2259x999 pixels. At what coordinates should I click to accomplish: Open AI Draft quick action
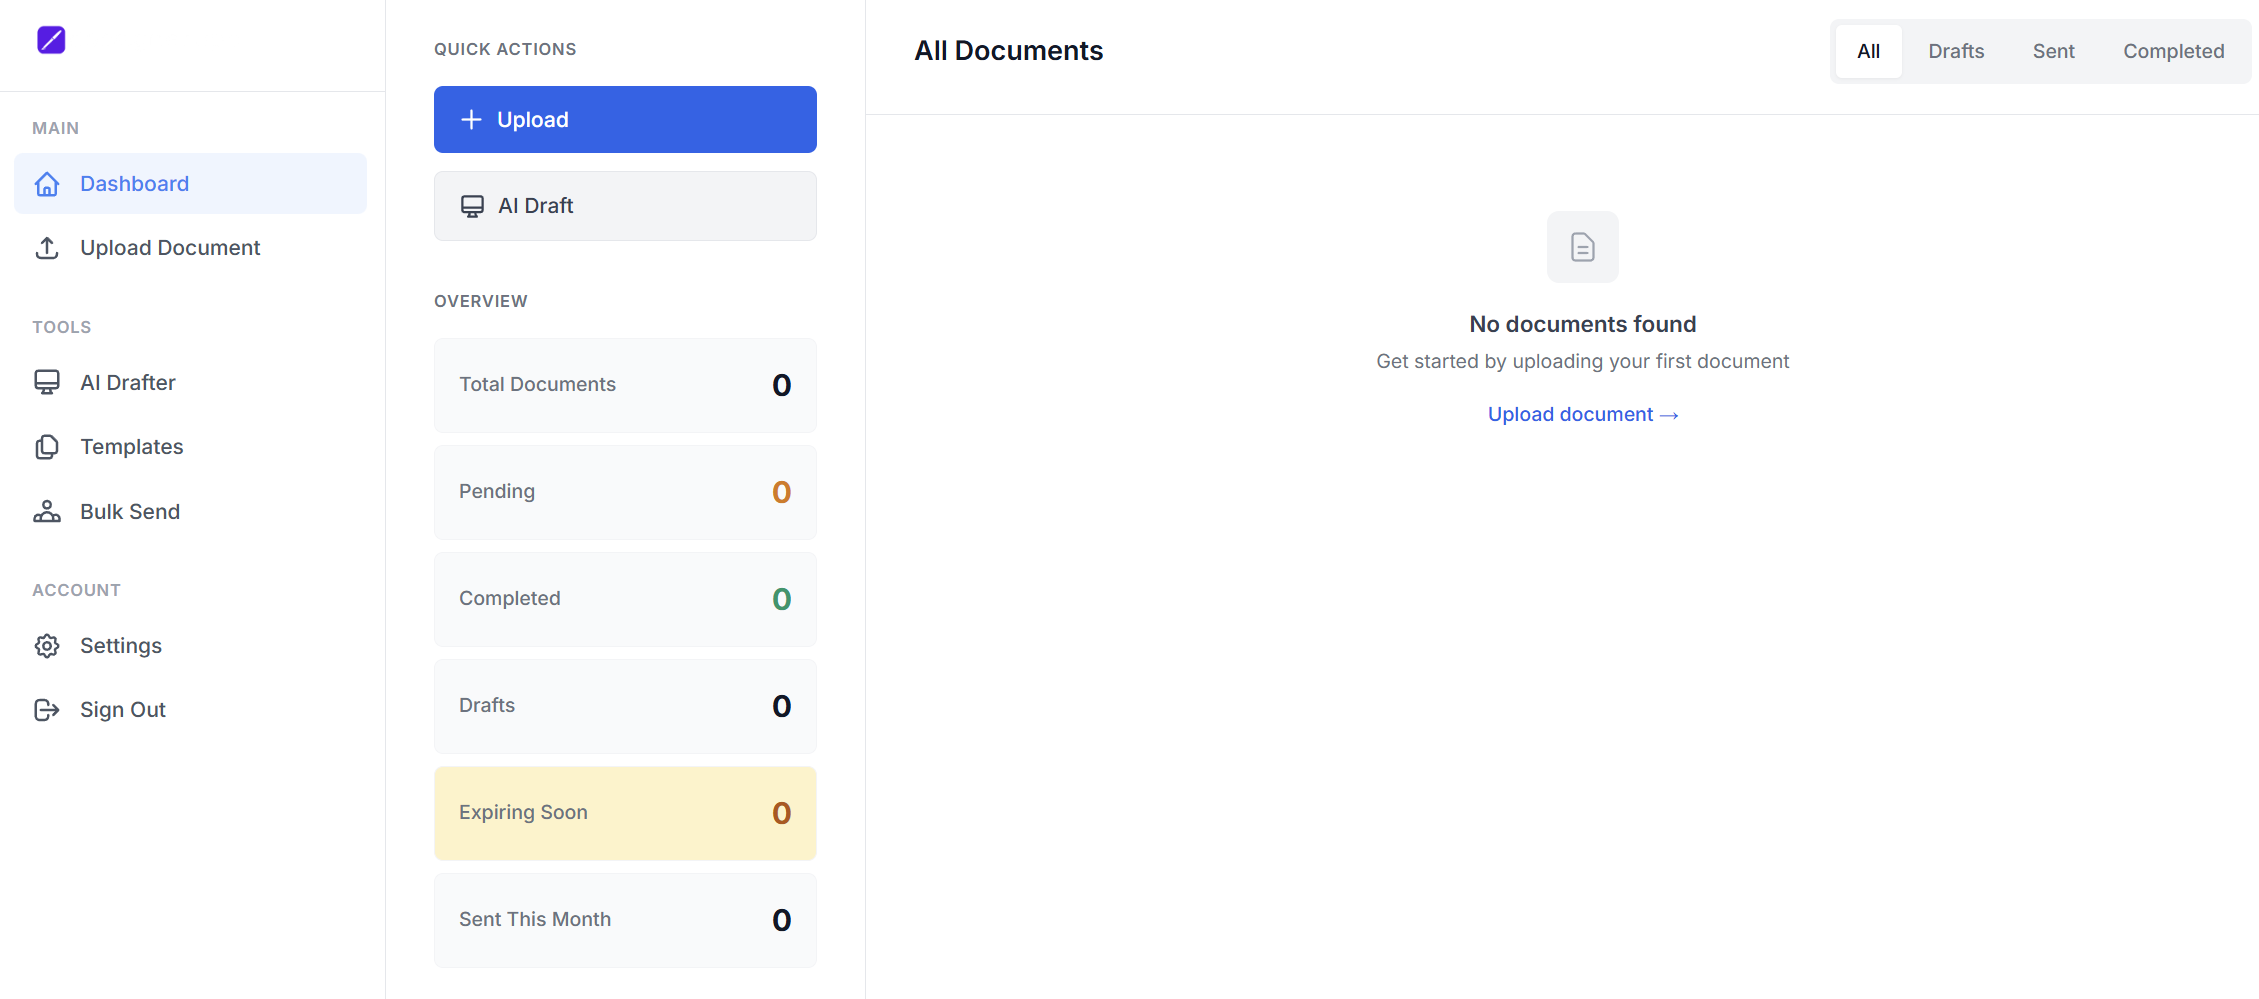tap(625, 206)
